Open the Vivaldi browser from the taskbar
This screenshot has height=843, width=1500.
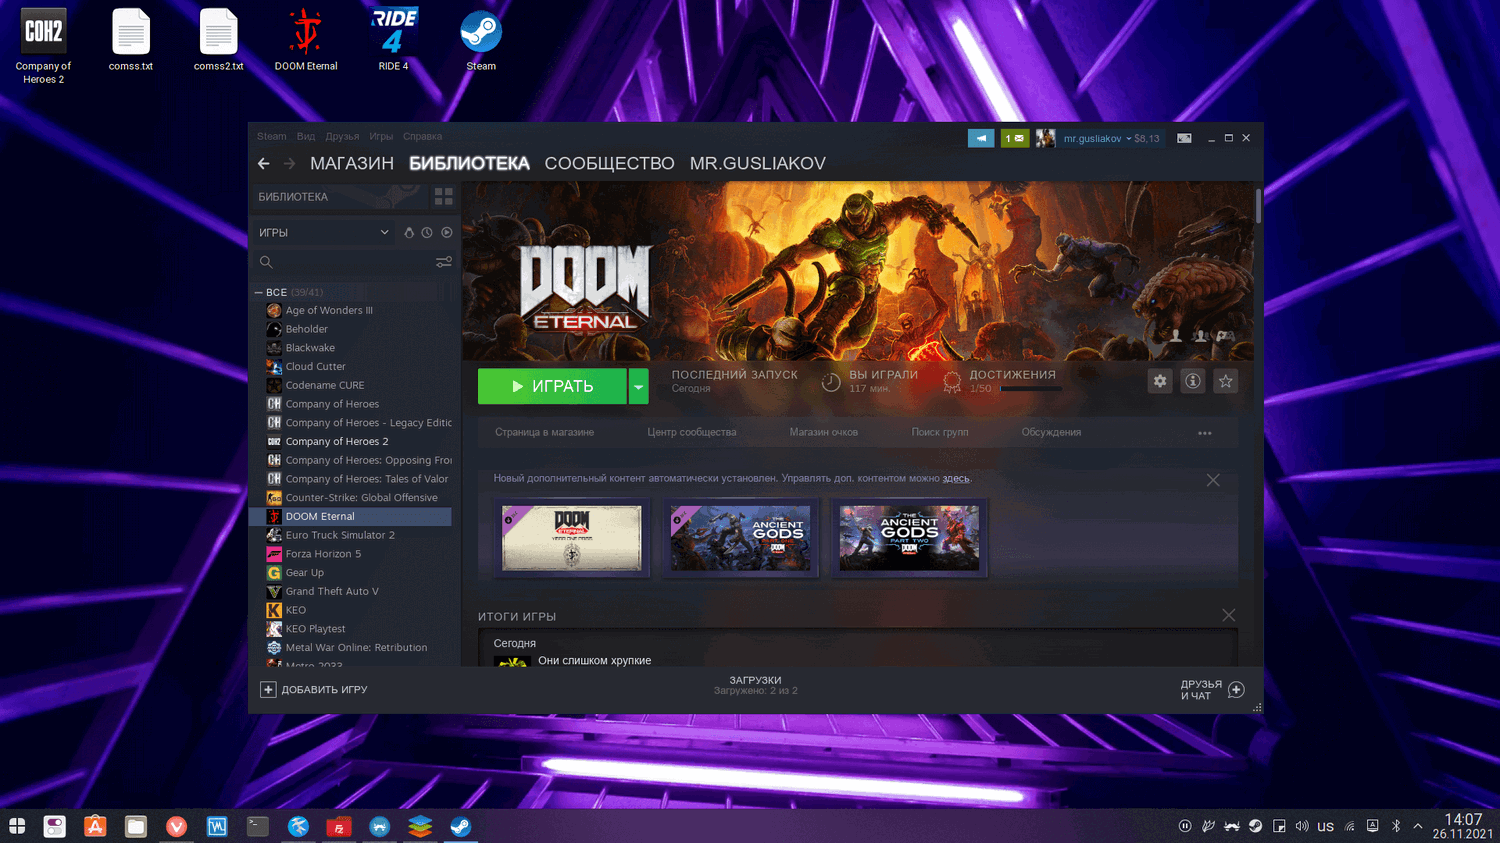pos(176,826)
